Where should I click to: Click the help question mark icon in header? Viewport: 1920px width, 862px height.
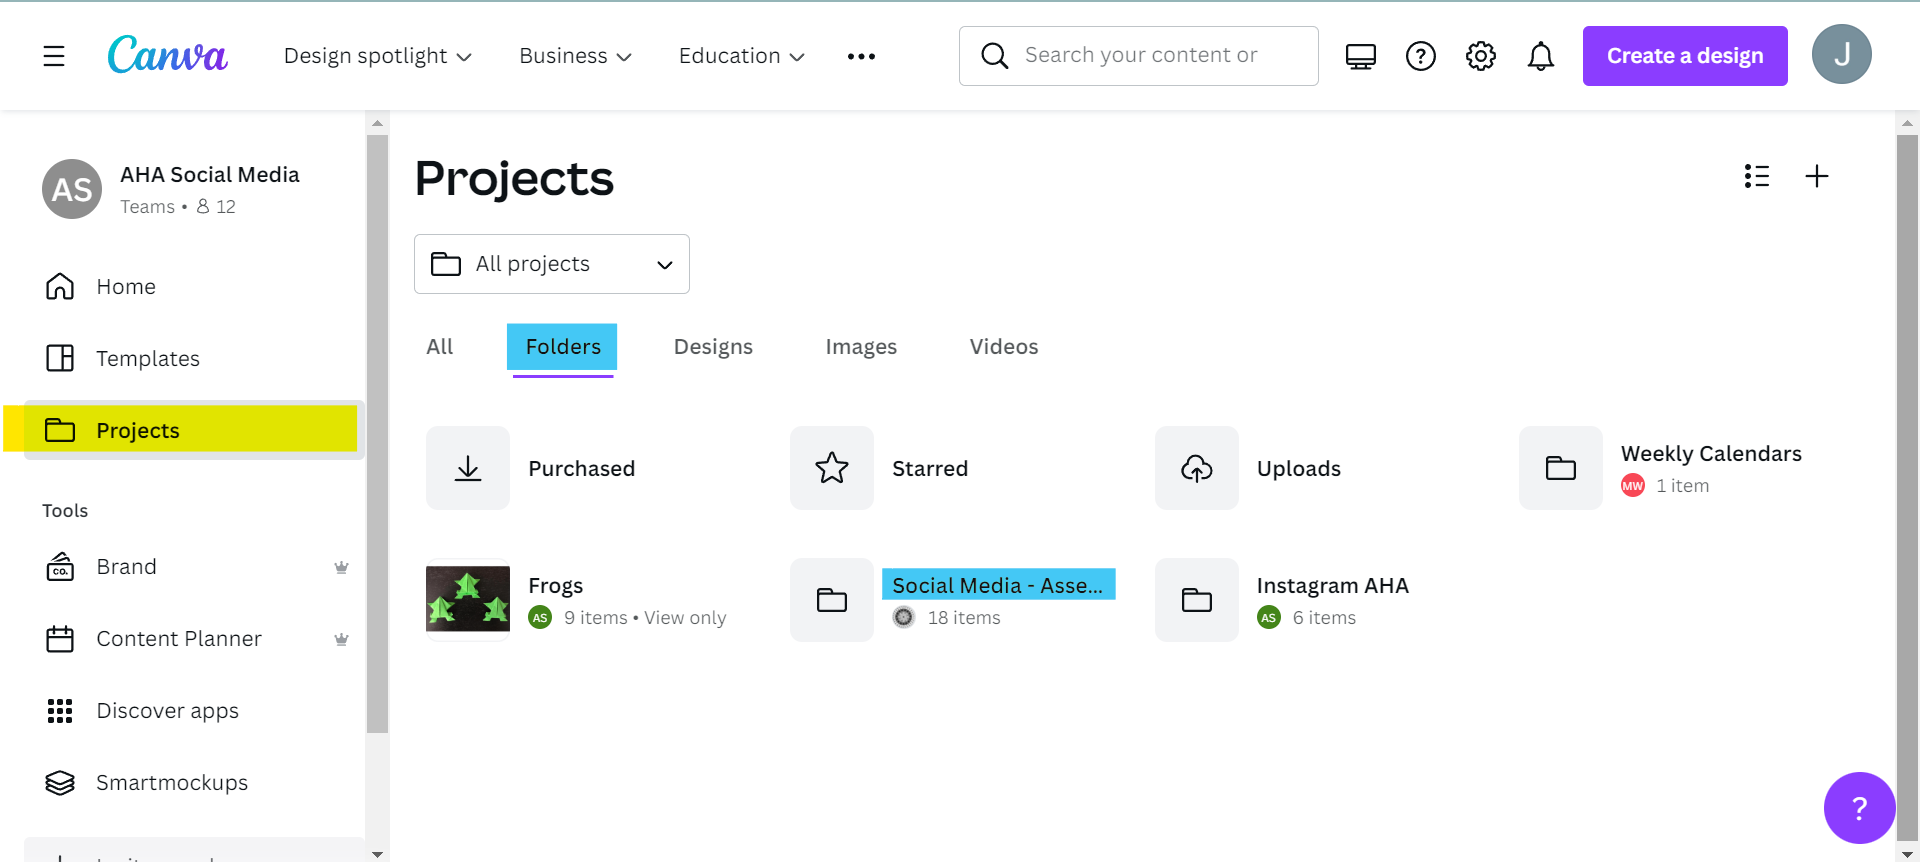pyautogui.click(x=1420, y=56)
